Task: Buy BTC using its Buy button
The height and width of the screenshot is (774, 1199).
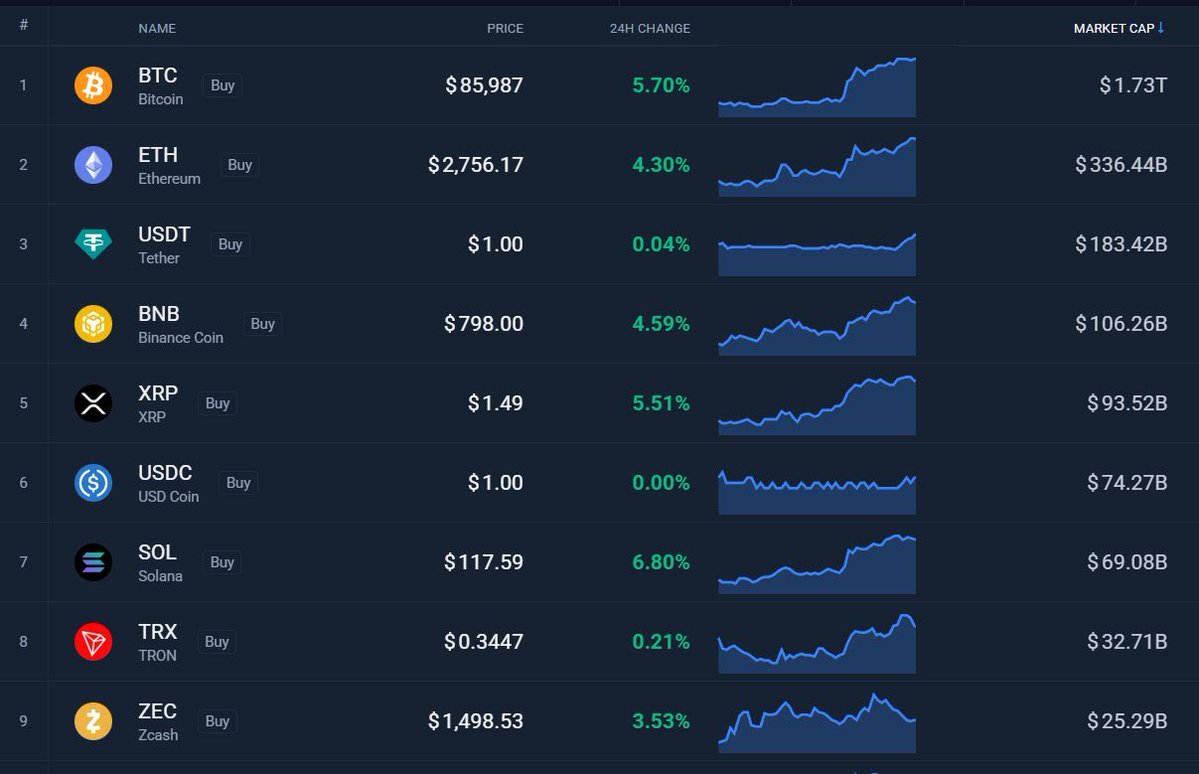Action: pos(223,85)
